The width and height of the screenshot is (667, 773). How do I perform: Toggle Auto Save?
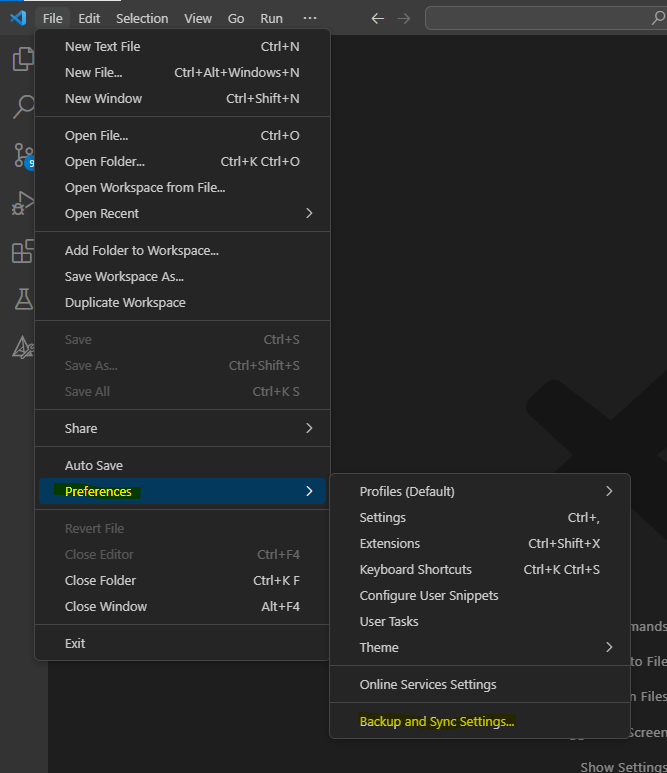click(x=182, y=465)
